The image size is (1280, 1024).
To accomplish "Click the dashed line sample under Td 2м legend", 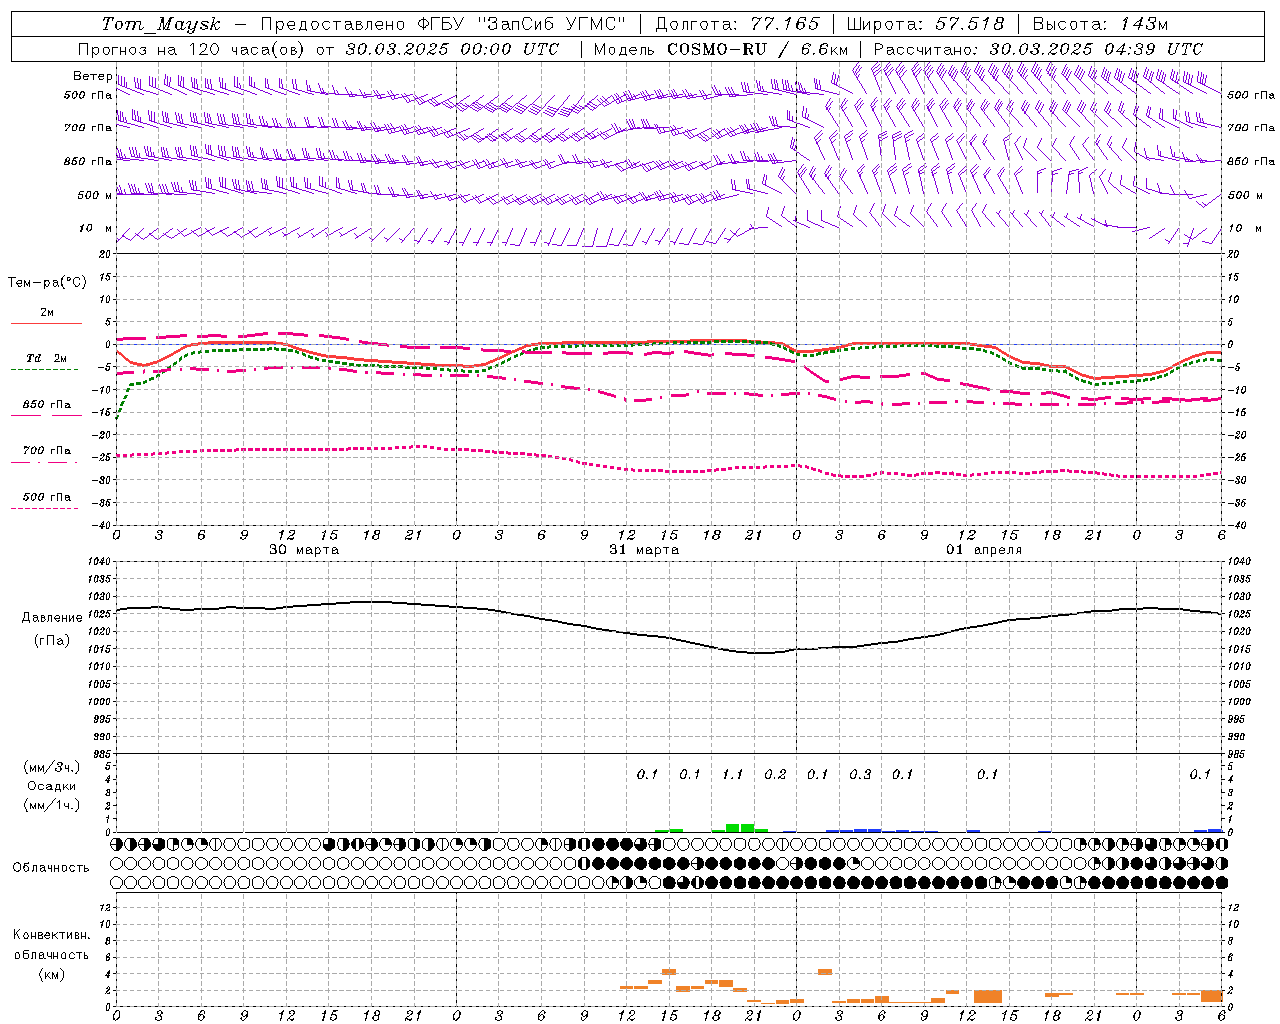I will click(45, 370).
